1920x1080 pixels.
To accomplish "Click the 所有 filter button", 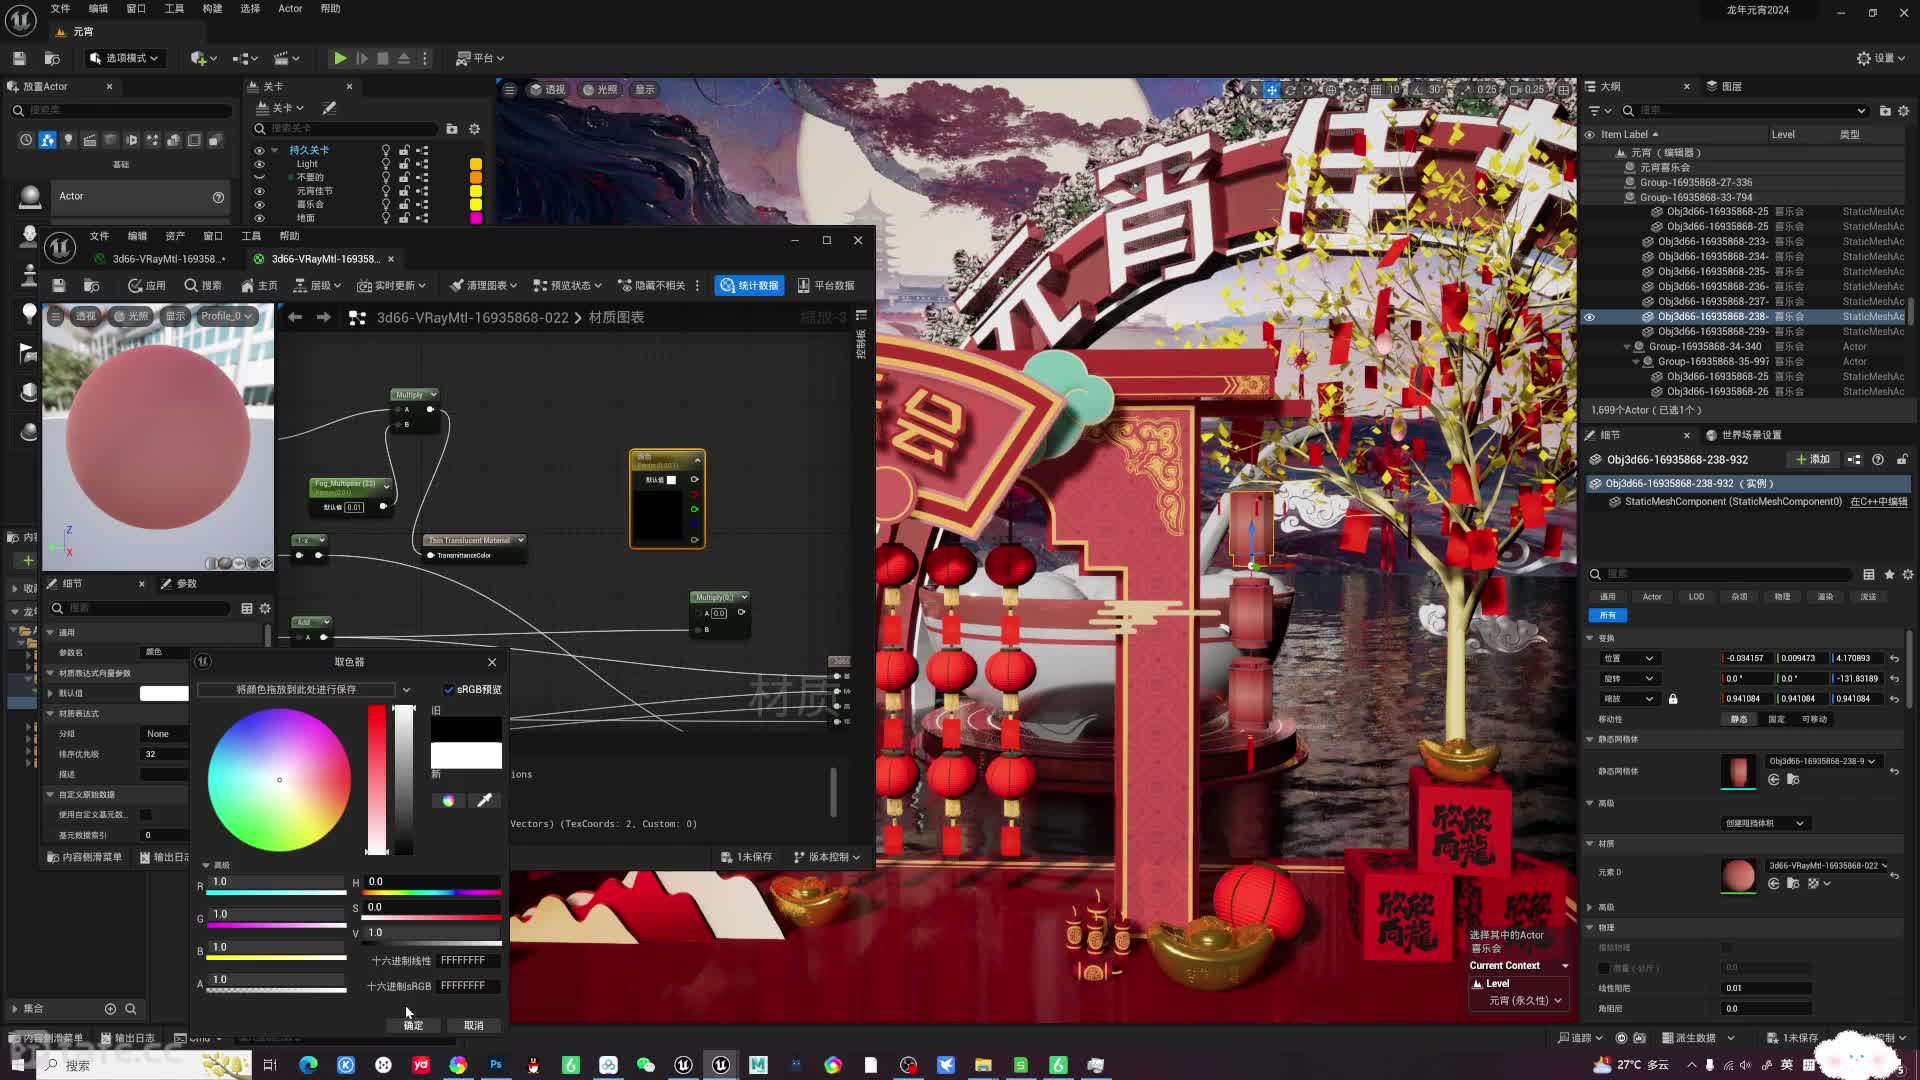I will (1608, 615).
